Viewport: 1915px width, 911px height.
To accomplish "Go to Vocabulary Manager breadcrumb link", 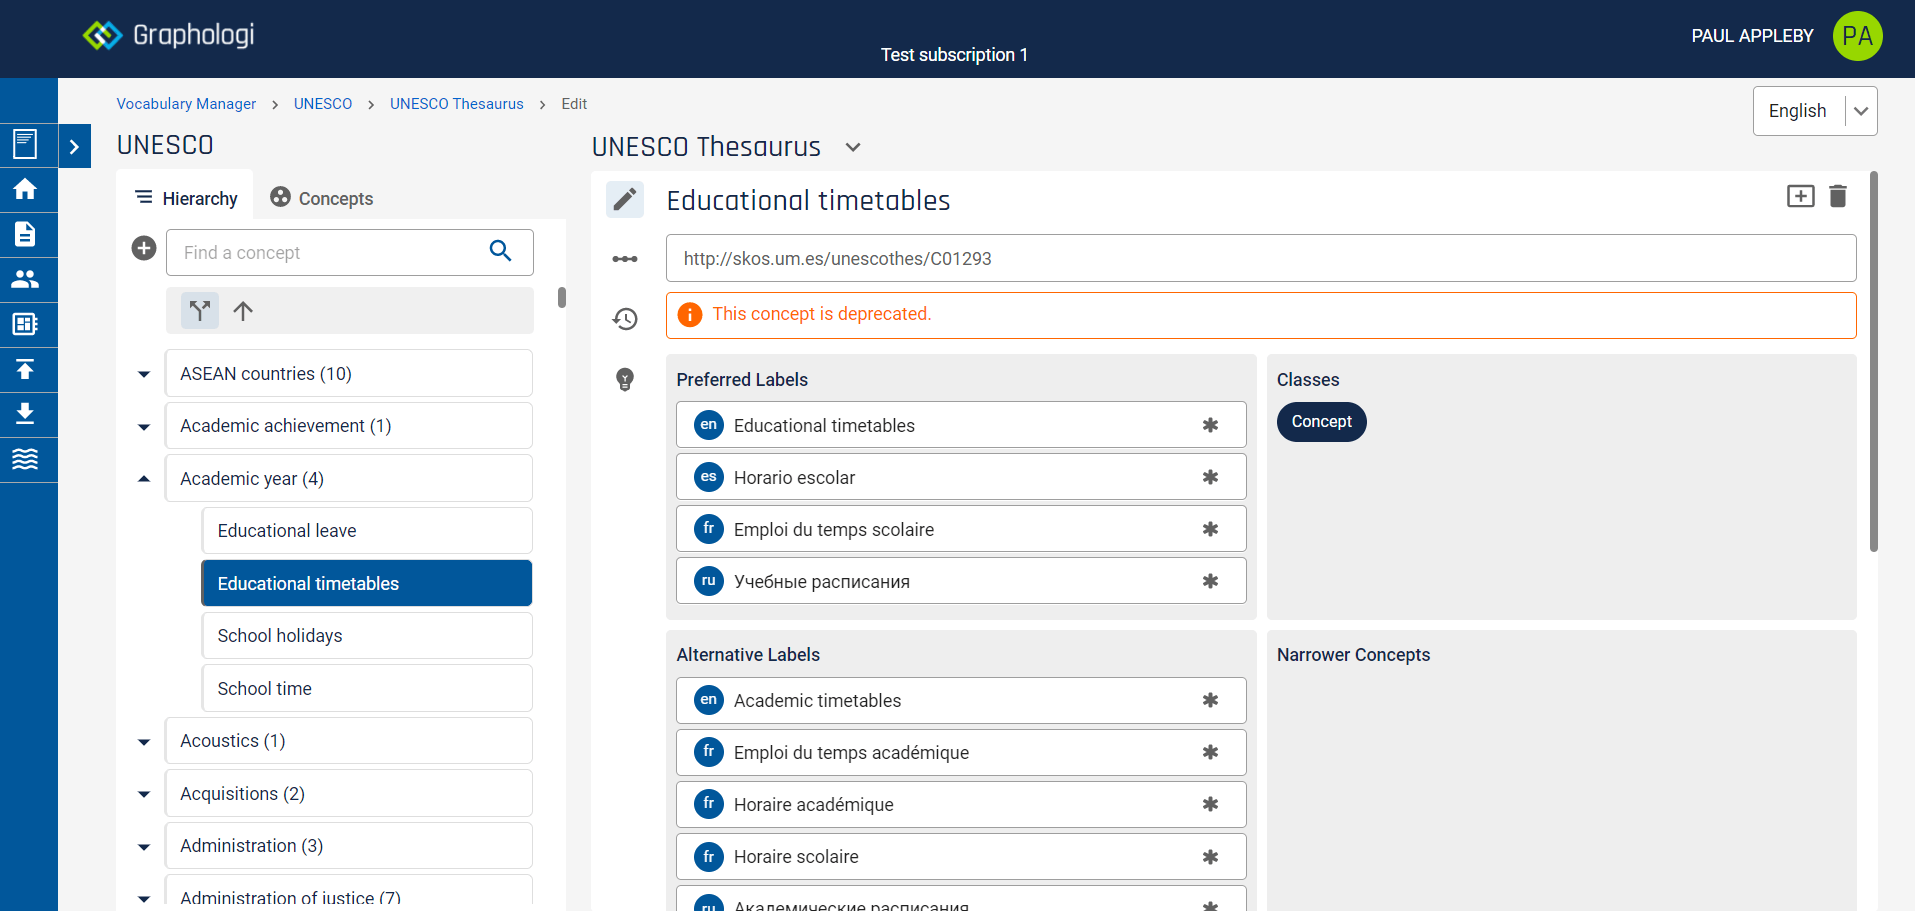I will (x=186, y=104).
